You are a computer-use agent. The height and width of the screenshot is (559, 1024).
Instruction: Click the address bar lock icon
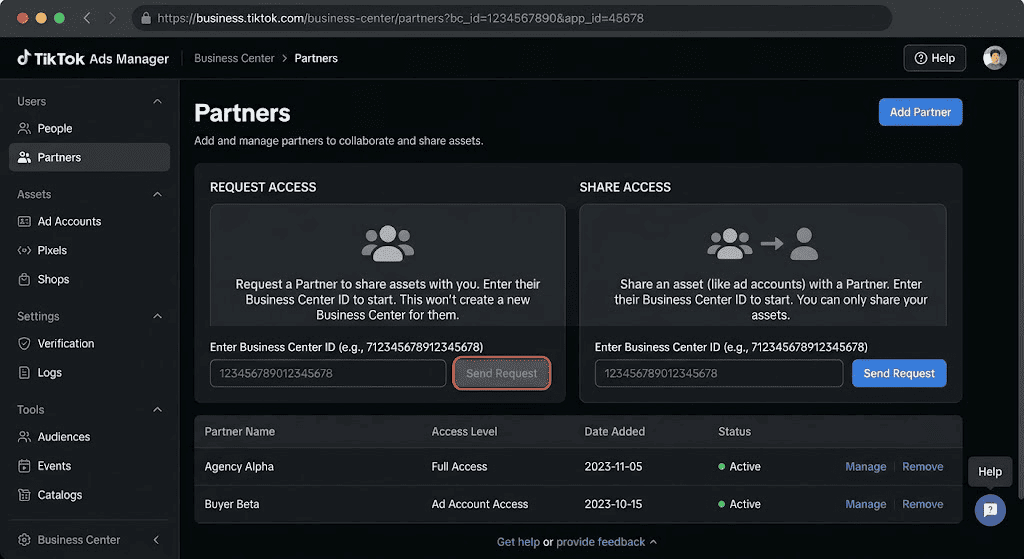tap(146, 18)
